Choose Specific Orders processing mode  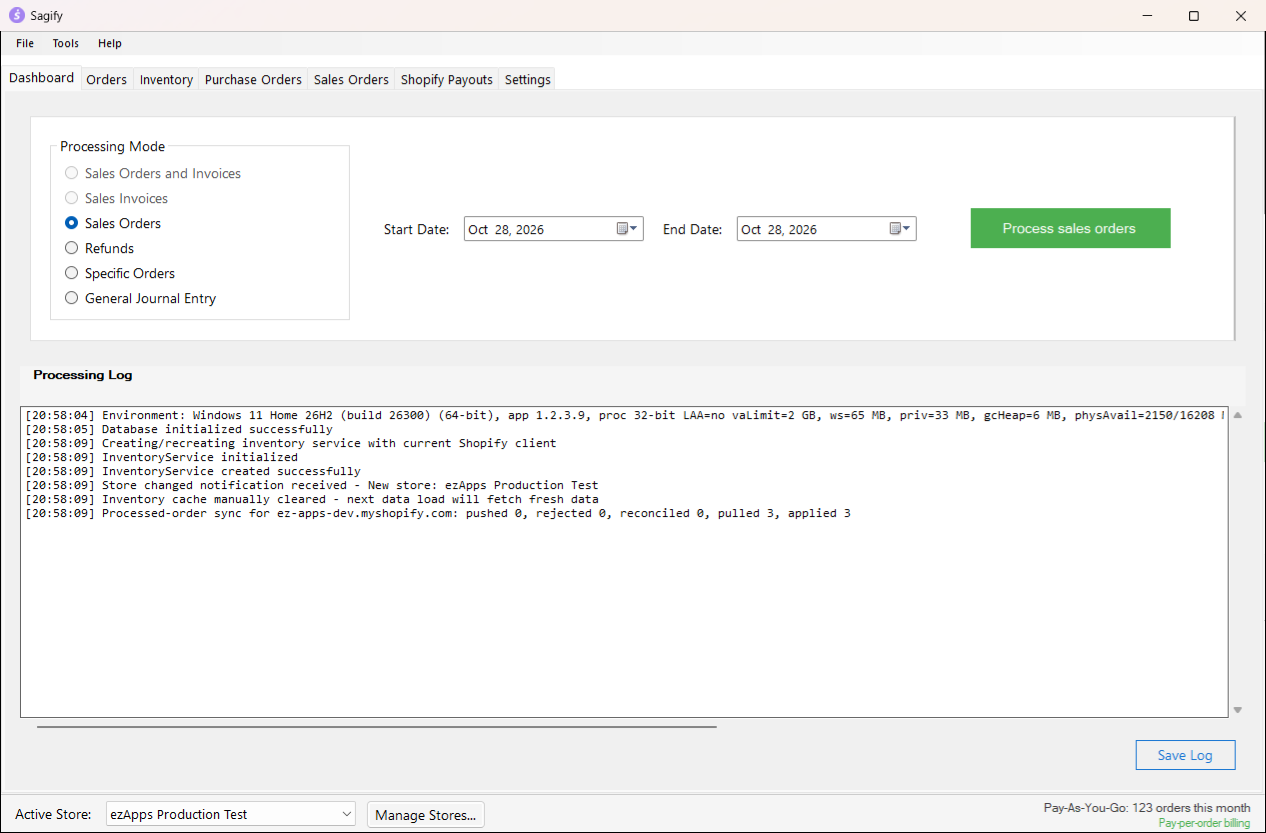coord(120,273)
